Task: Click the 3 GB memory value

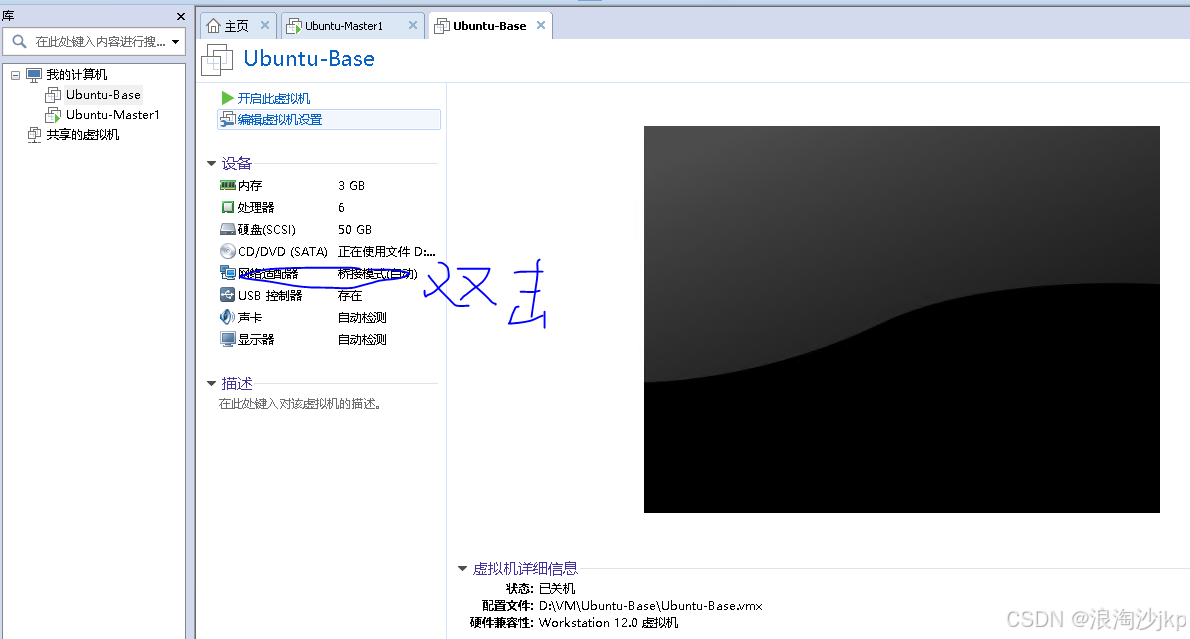Action: click(x=351, y=185)
